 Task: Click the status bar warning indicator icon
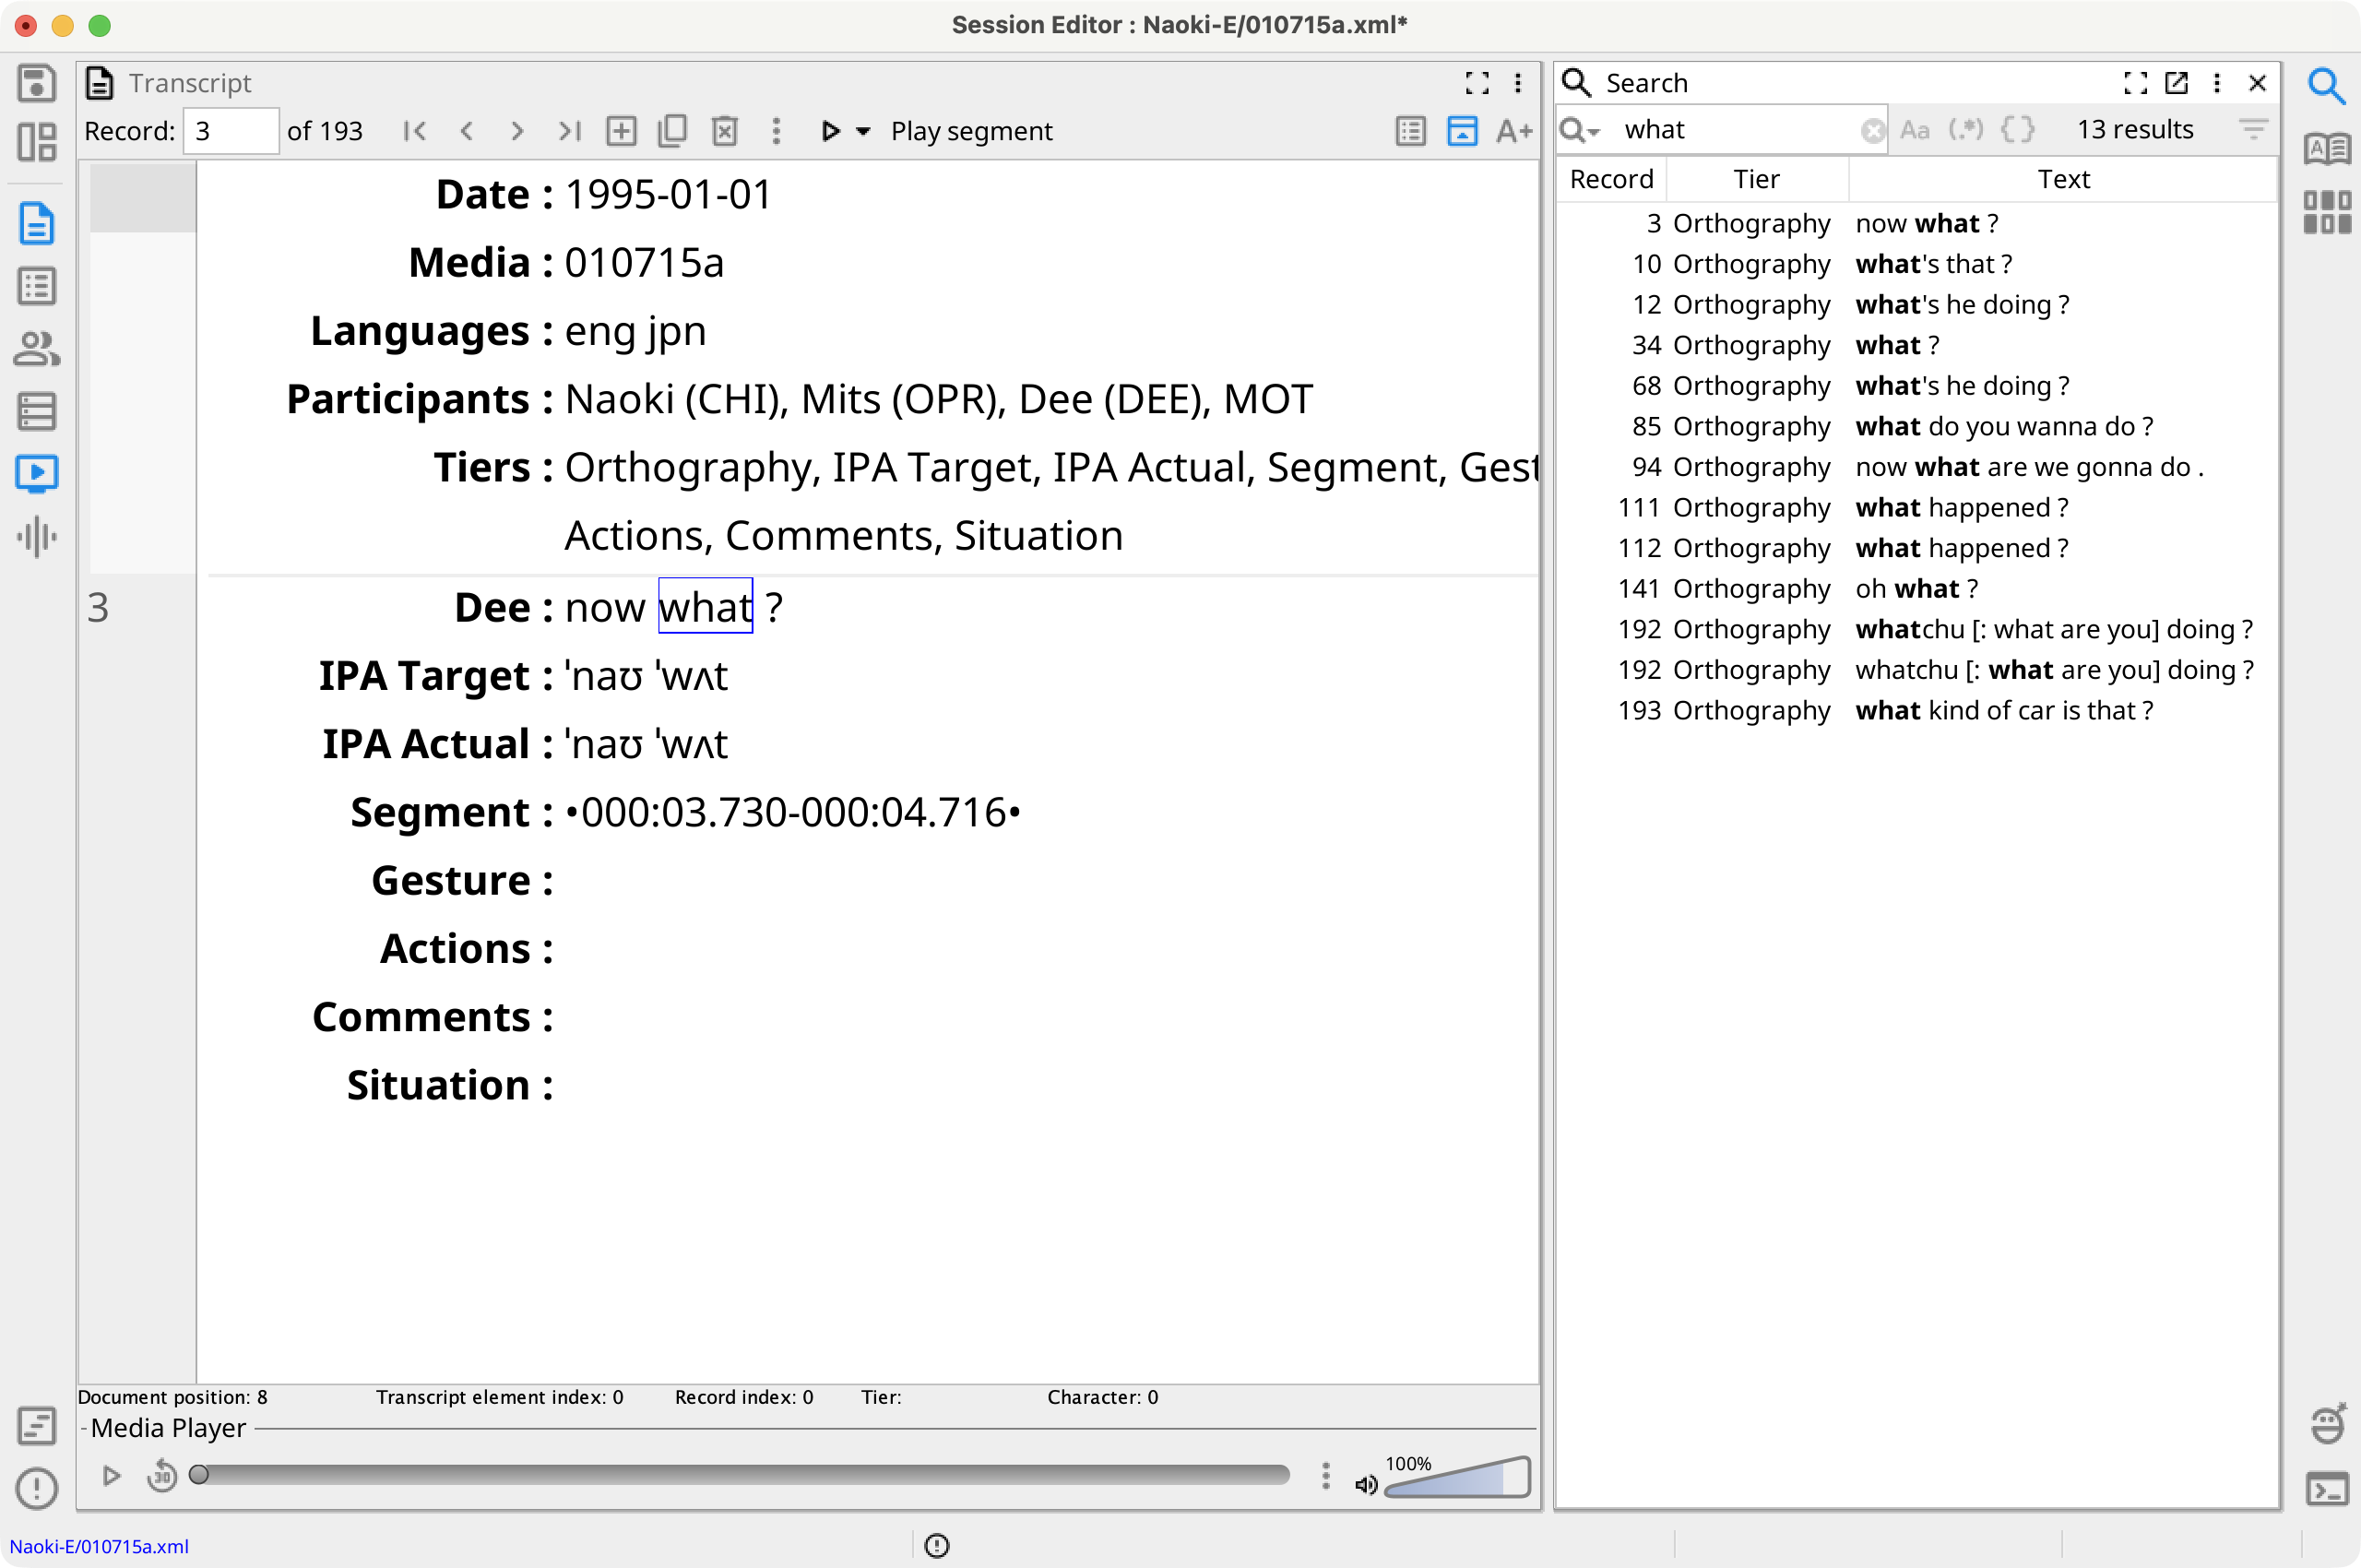pos(937,1546)
